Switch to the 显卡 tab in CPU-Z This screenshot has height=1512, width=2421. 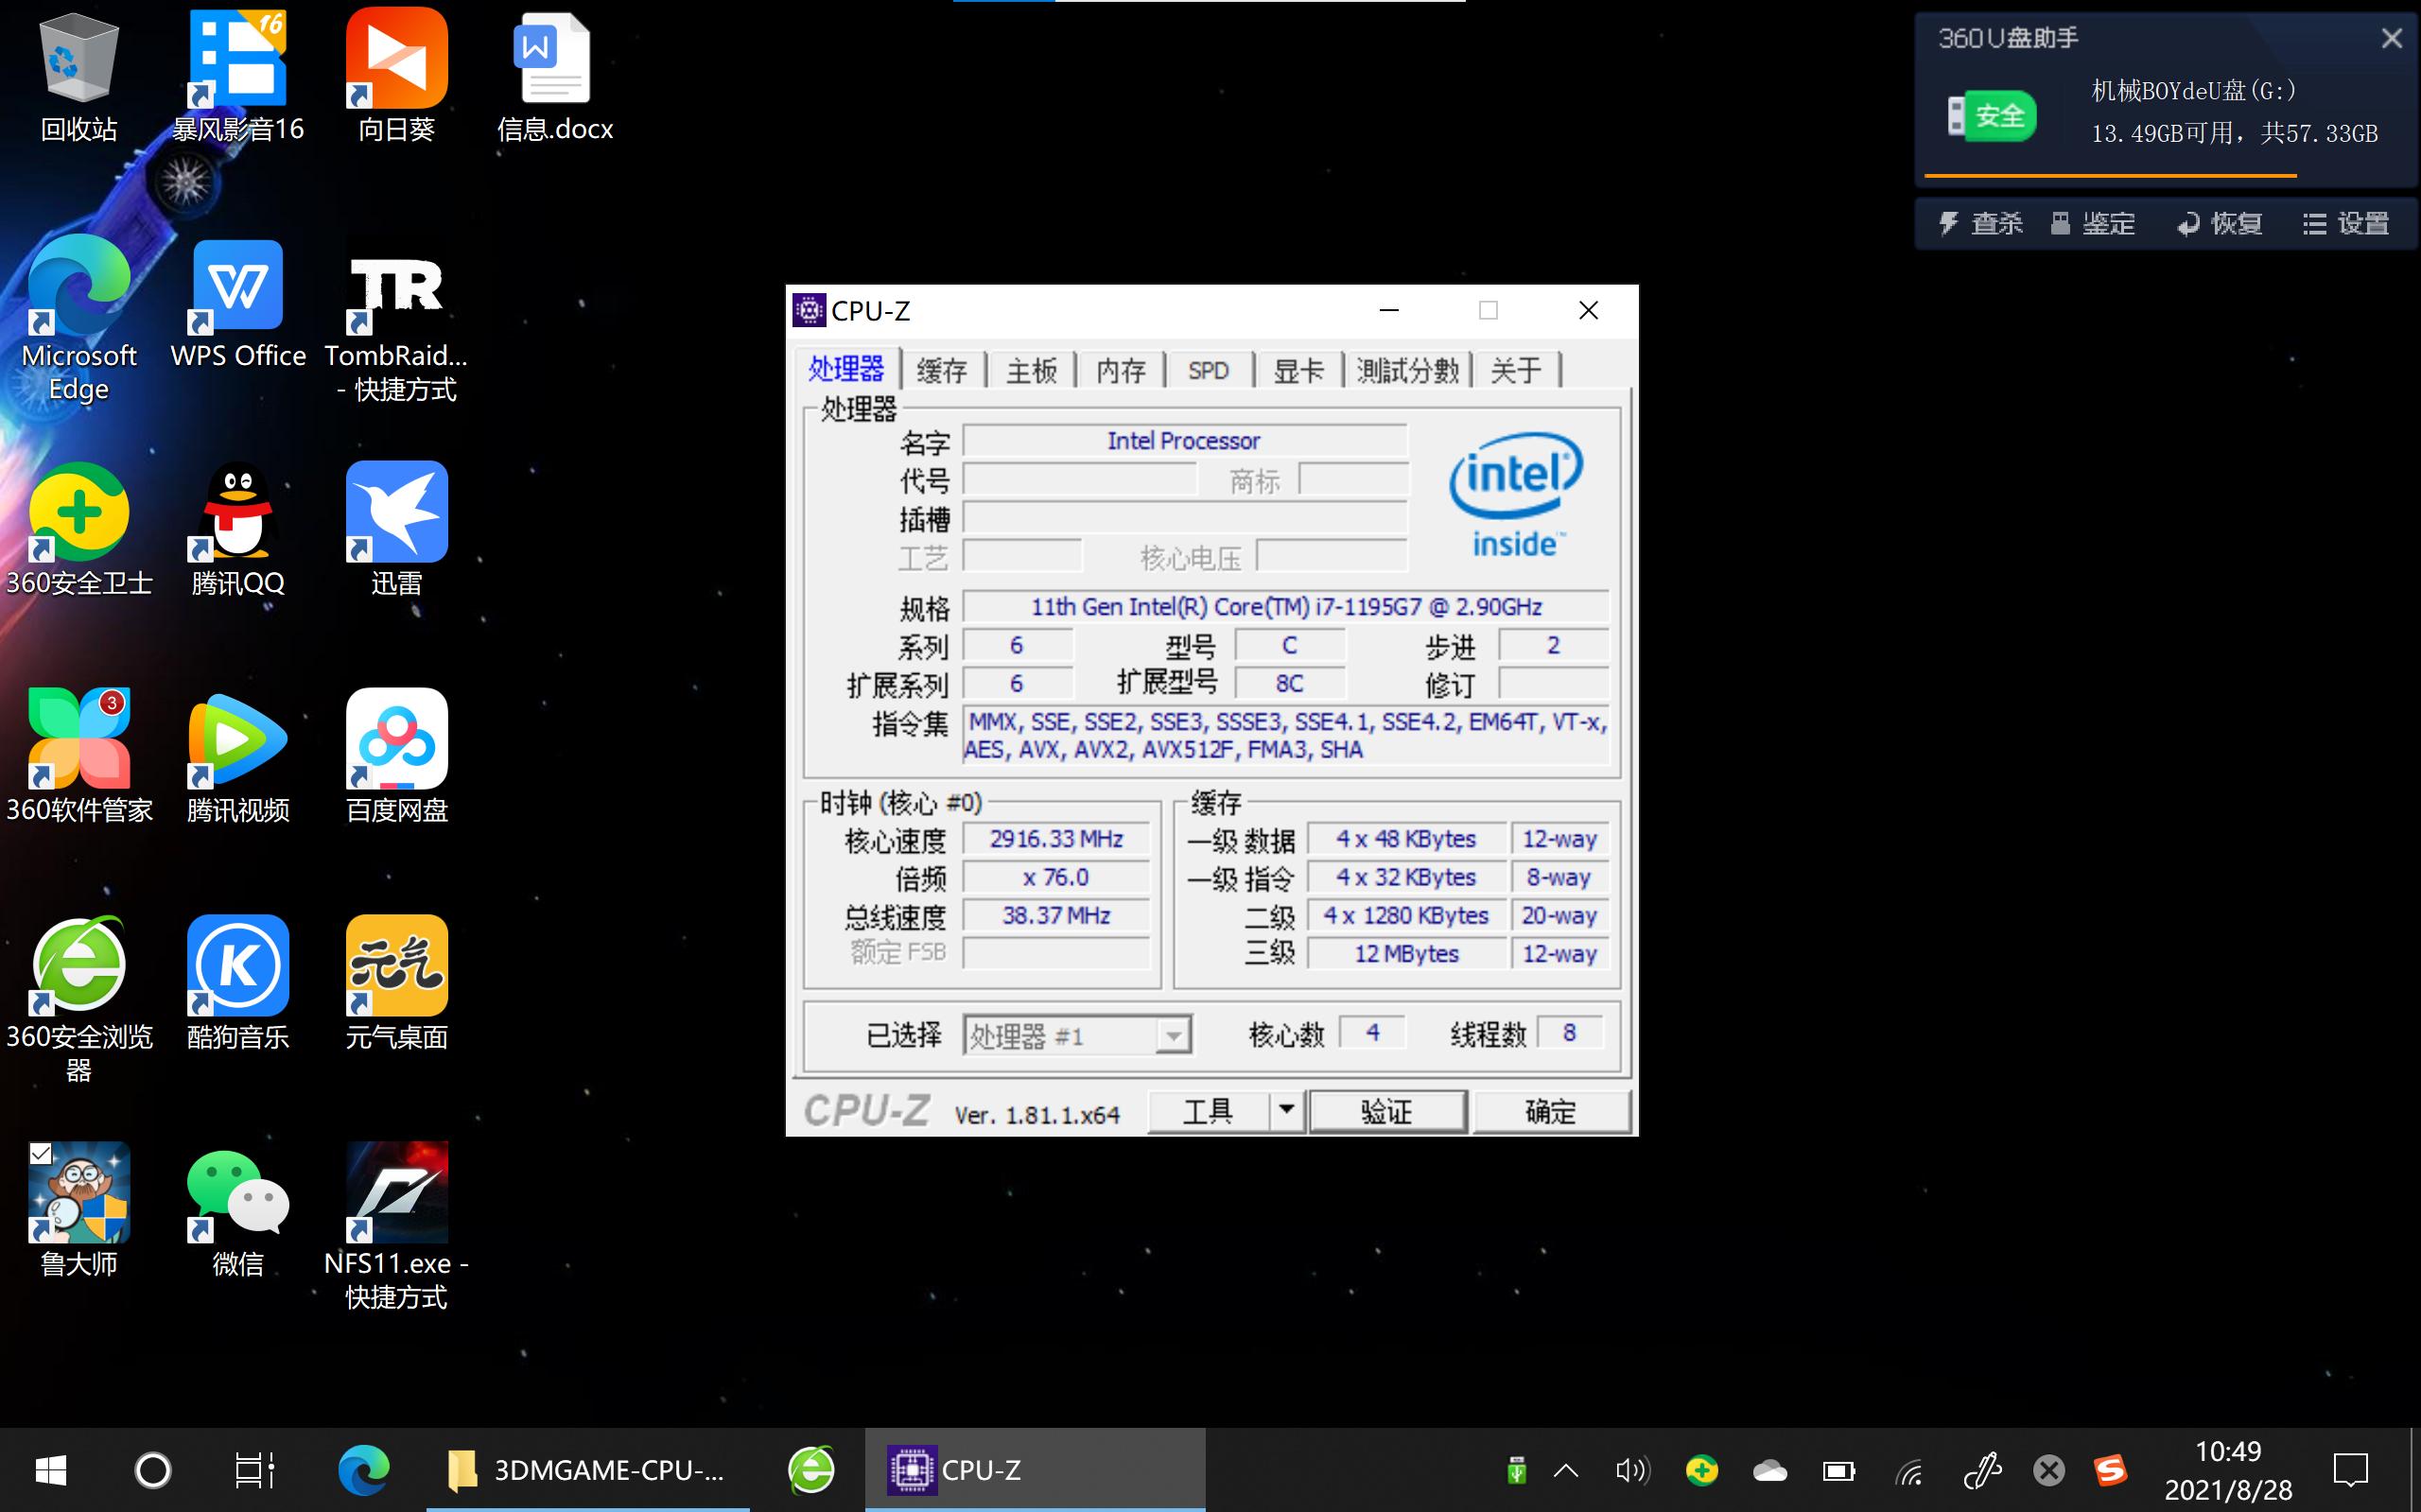[1298, 369]
